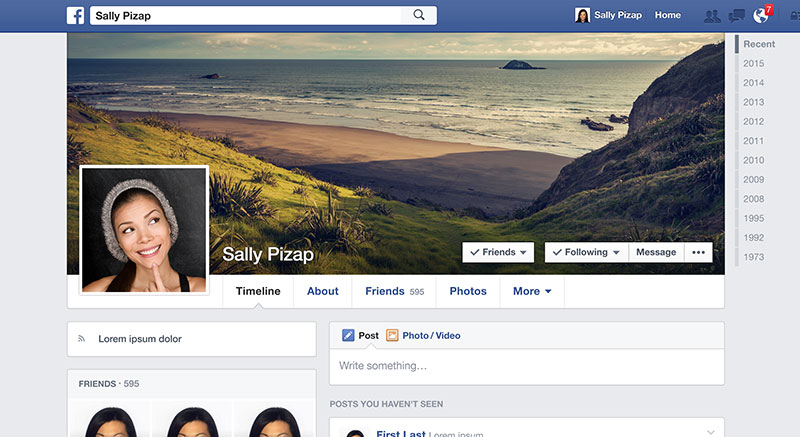
Task: Open the About tab
Action: (x=322, y=291)
